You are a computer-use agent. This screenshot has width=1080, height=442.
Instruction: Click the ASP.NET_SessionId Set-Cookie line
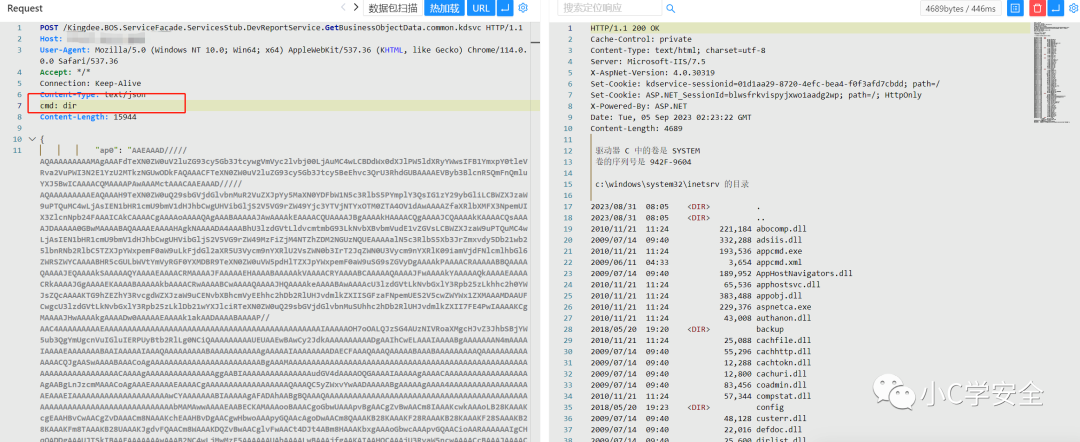tap(756, 95)
